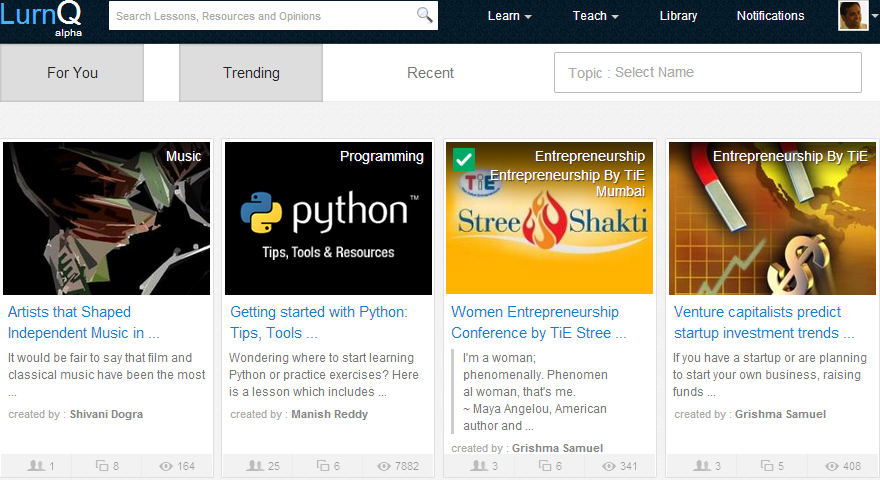Switch to the Recent tab
Image resolution: width=880 pixels, height=480 pixels.
430,73
